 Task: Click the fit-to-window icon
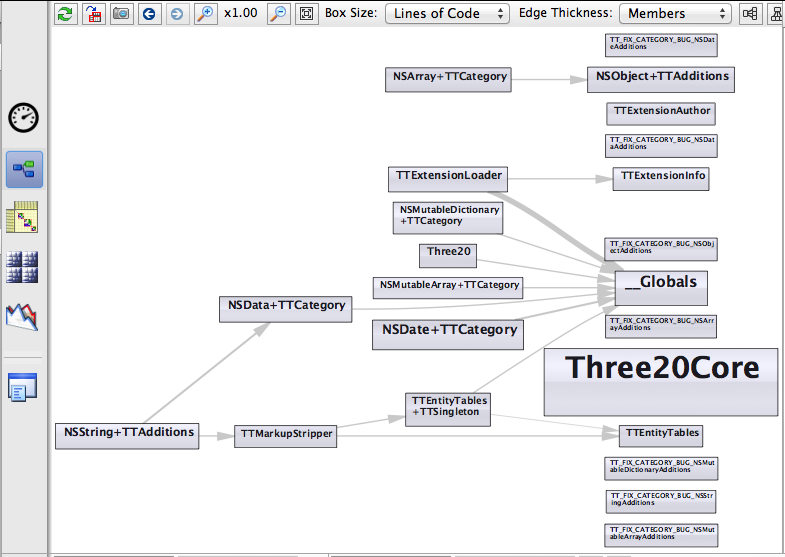coord(306,14)
